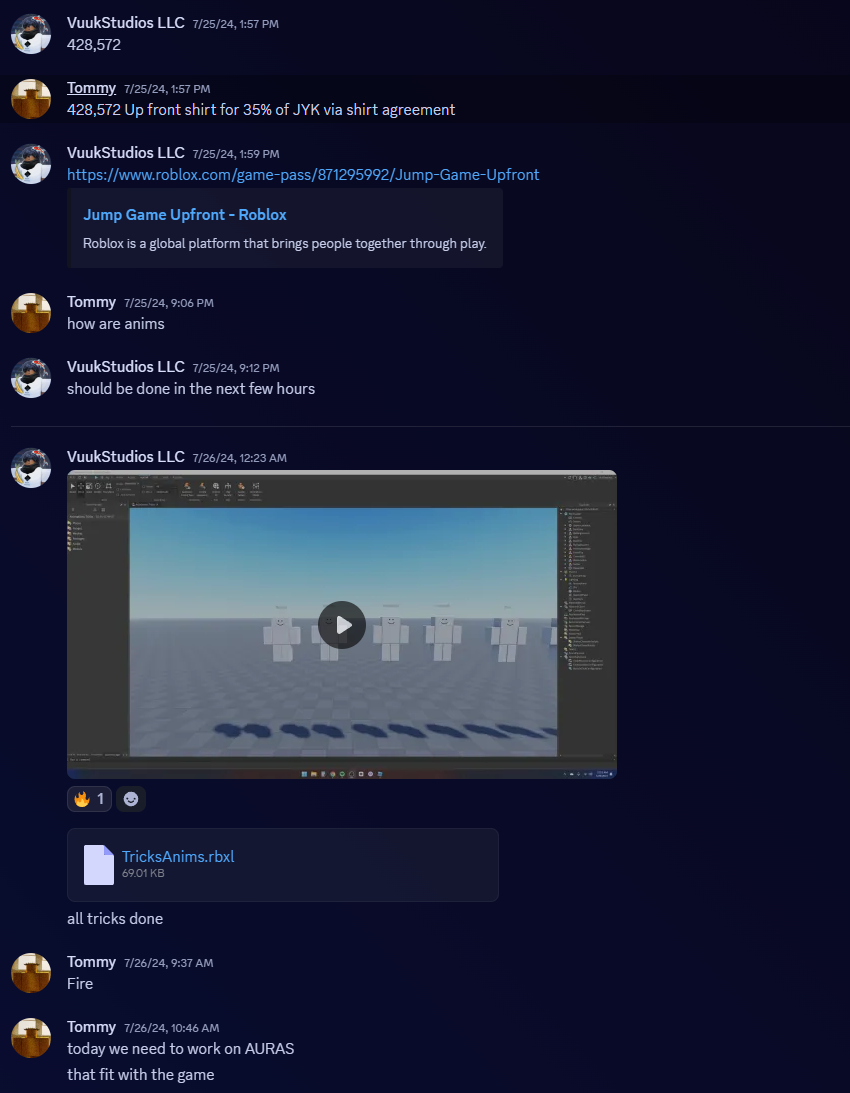Select the 'how are anims' message
This screenshot has width=850, height=1093.
point(116,323)
